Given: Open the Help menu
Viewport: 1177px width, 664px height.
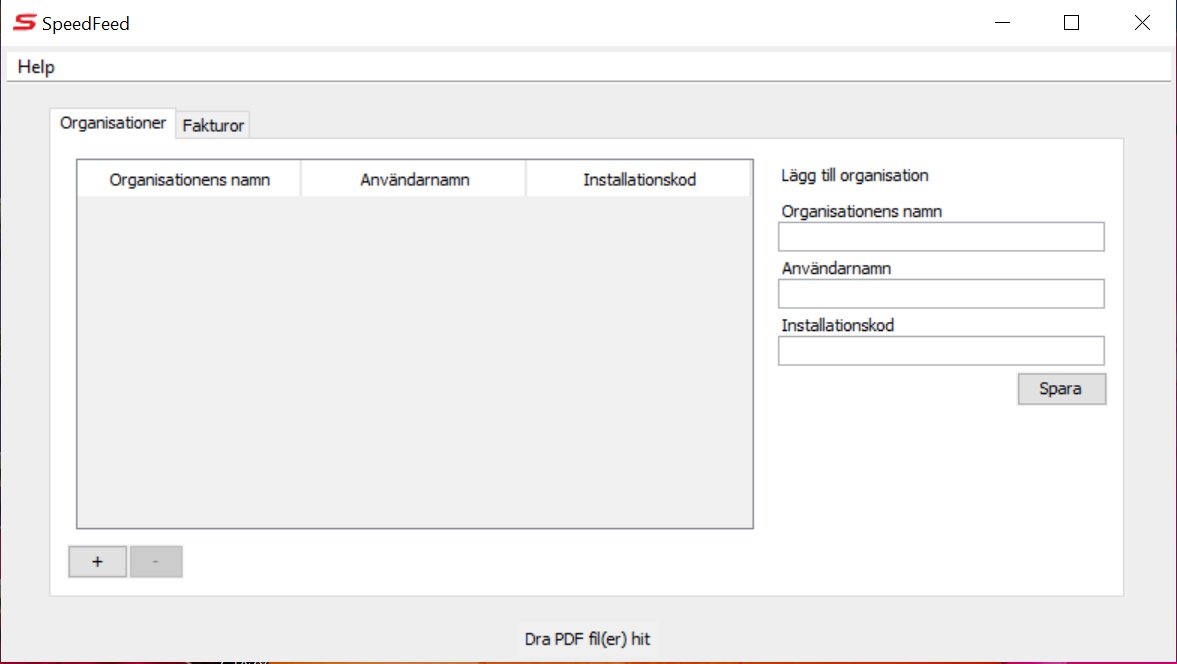Looking at the screenshot, I should tap(36, 67).
